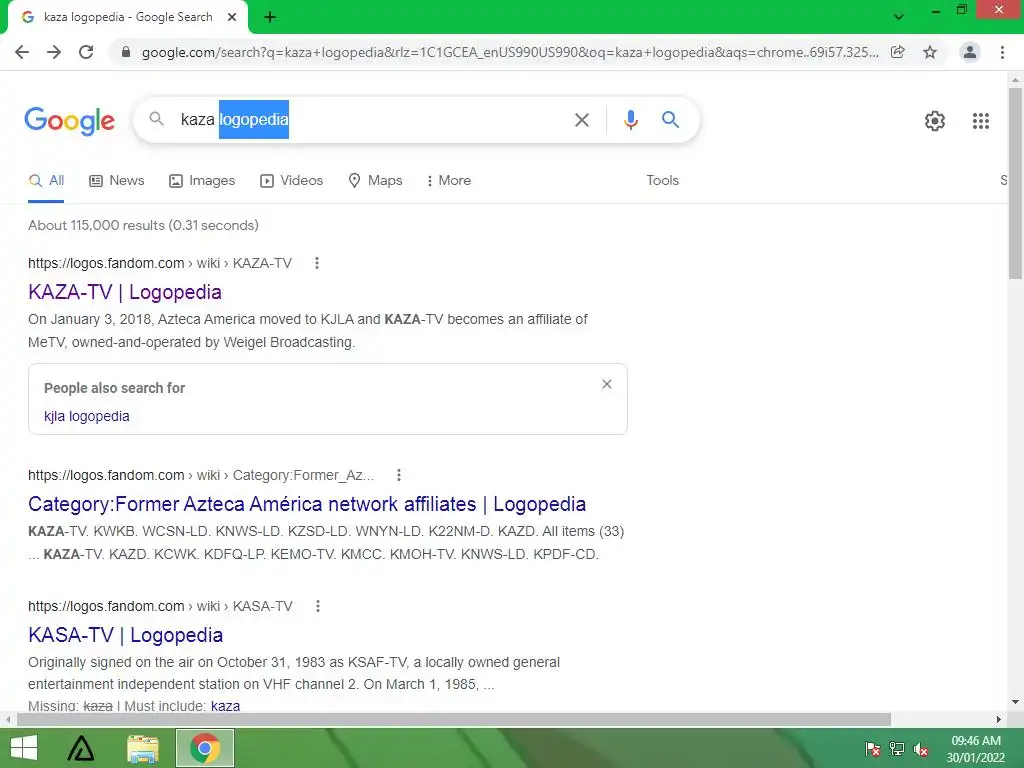
Task: Click the About 115,000 results text
Action: coord(143,225)
